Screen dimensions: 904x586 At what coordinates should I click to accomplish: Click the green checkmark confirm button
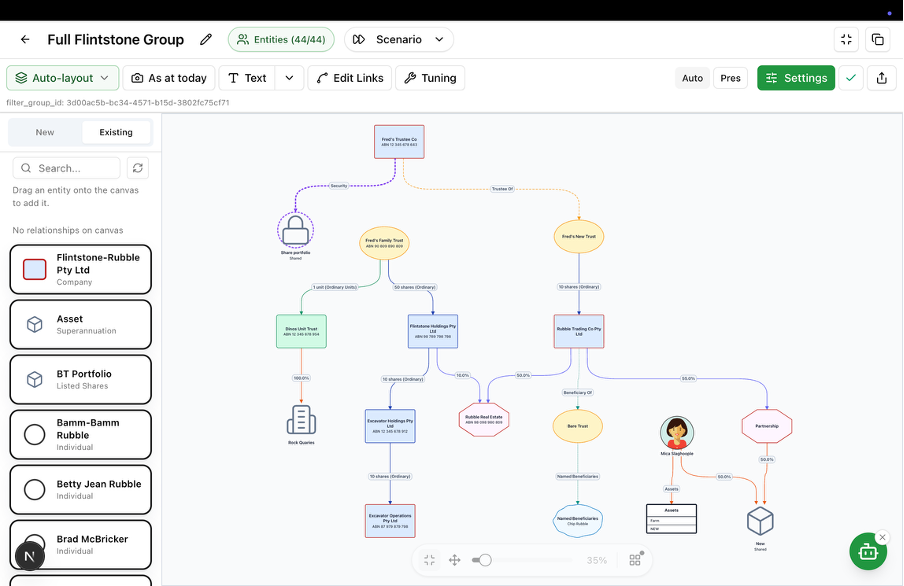851,78
